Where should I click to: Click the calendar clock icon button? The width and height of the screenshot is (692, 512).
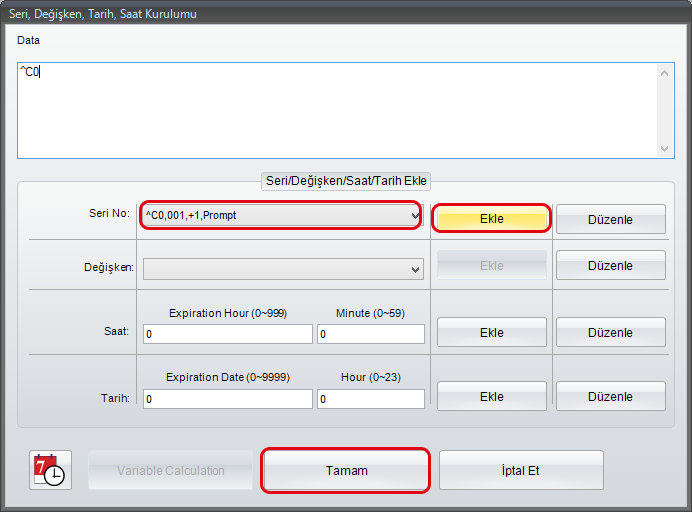[x=49, y=470]
